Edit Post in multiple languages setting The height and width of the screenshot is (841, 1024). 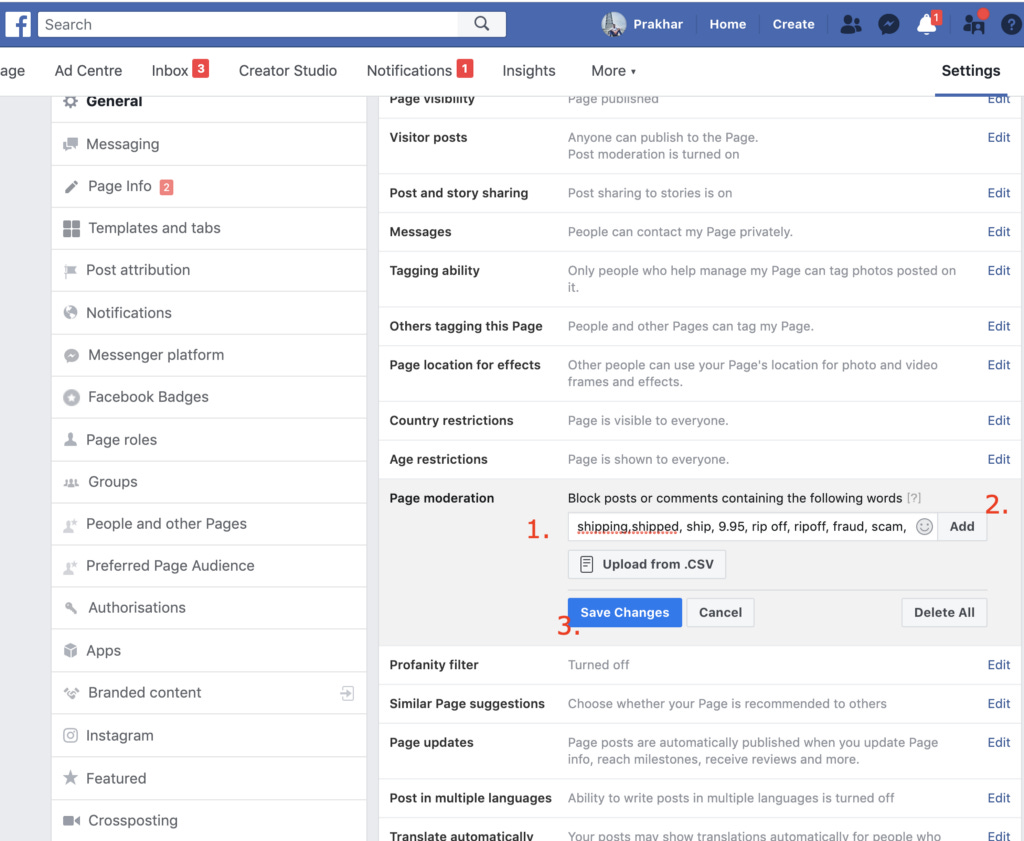click(999, 798)
